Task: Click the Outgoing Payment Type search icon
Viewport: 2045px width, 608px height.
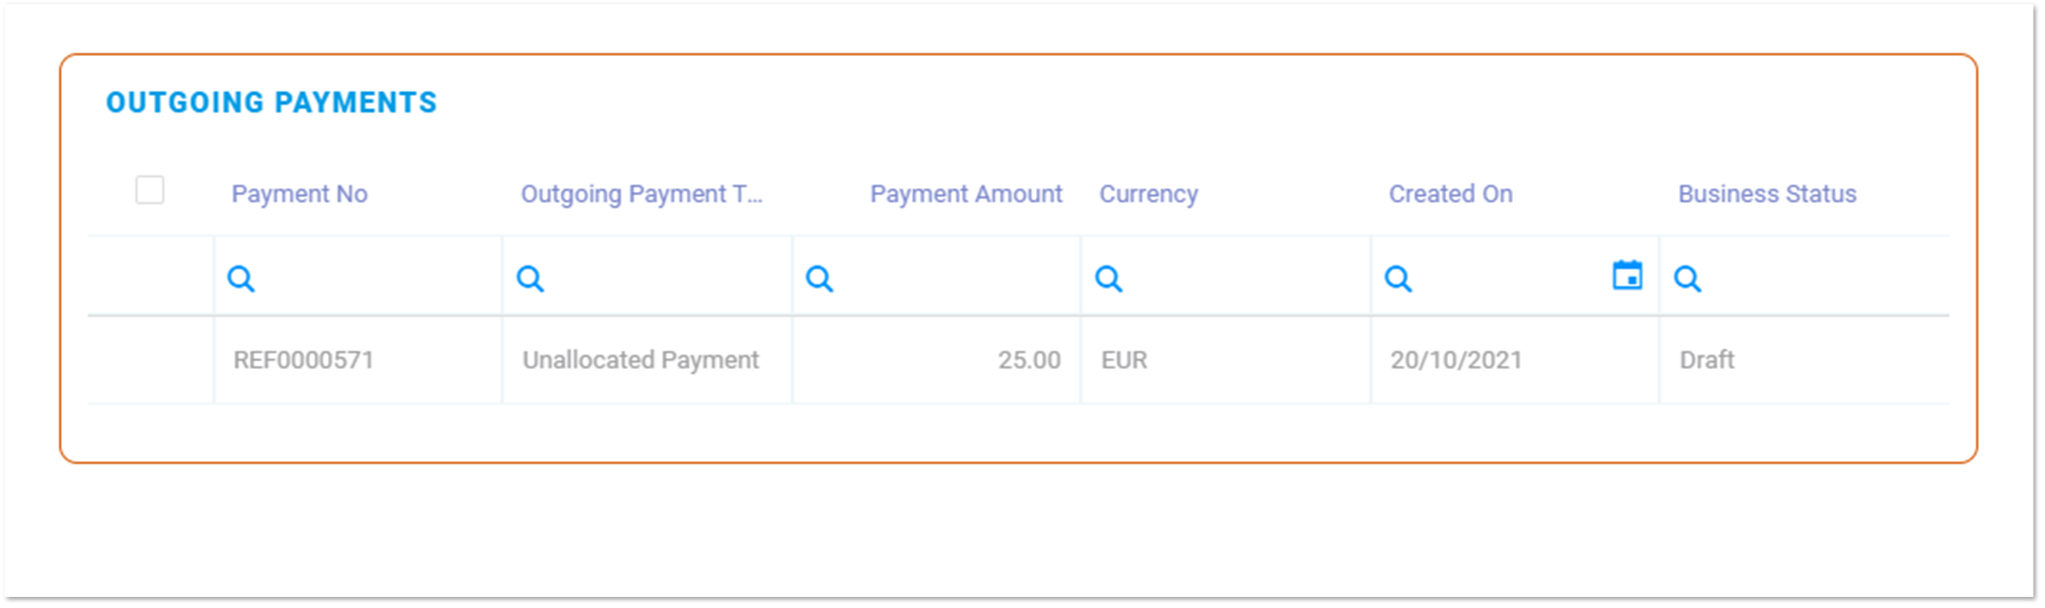Action: [530, 279]
